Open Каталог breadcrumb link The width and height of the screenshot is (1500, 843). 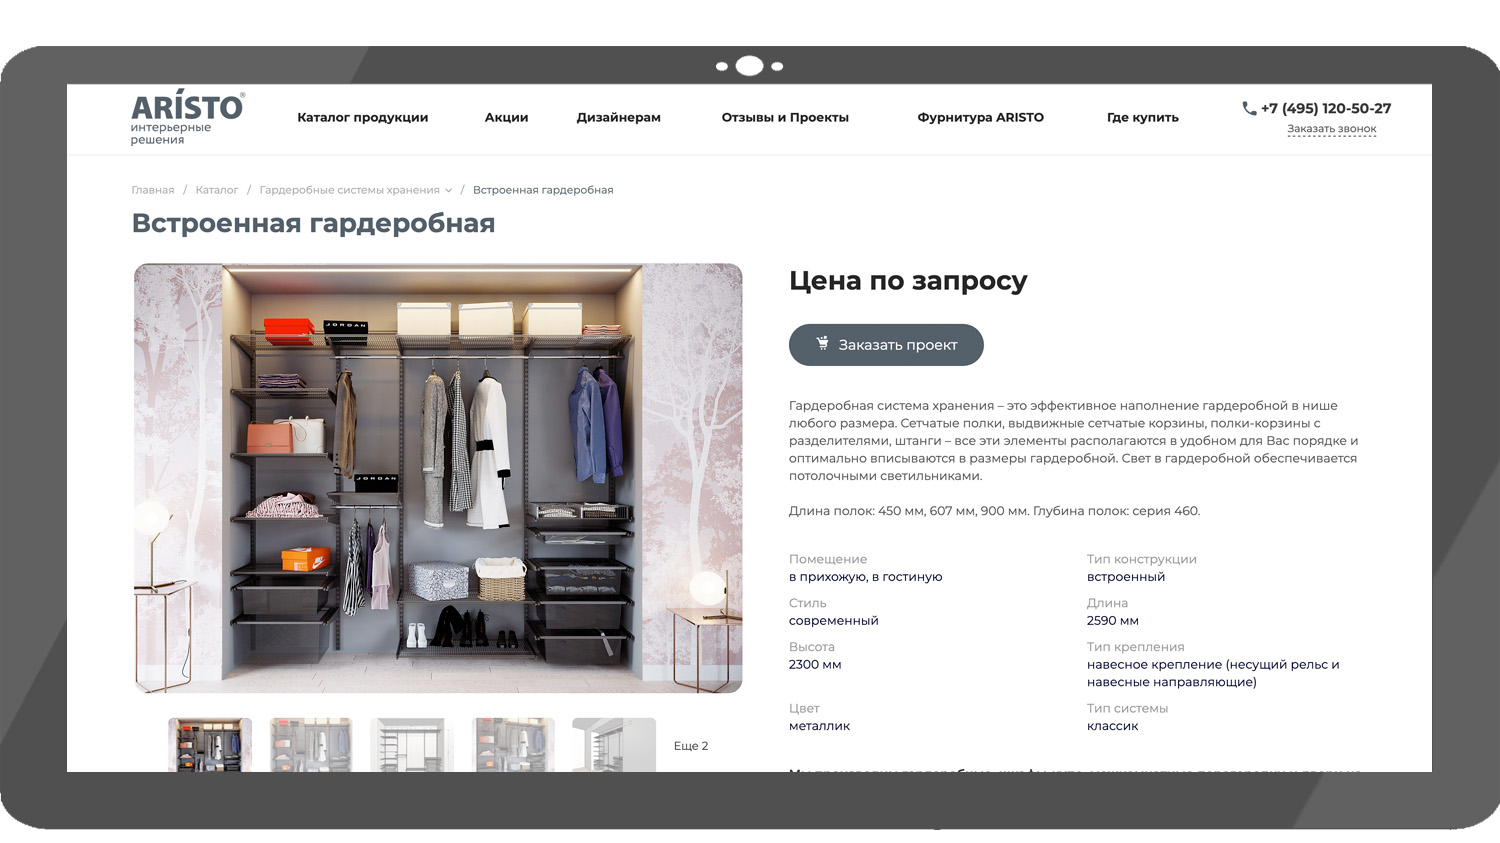(x=217, y=190)
